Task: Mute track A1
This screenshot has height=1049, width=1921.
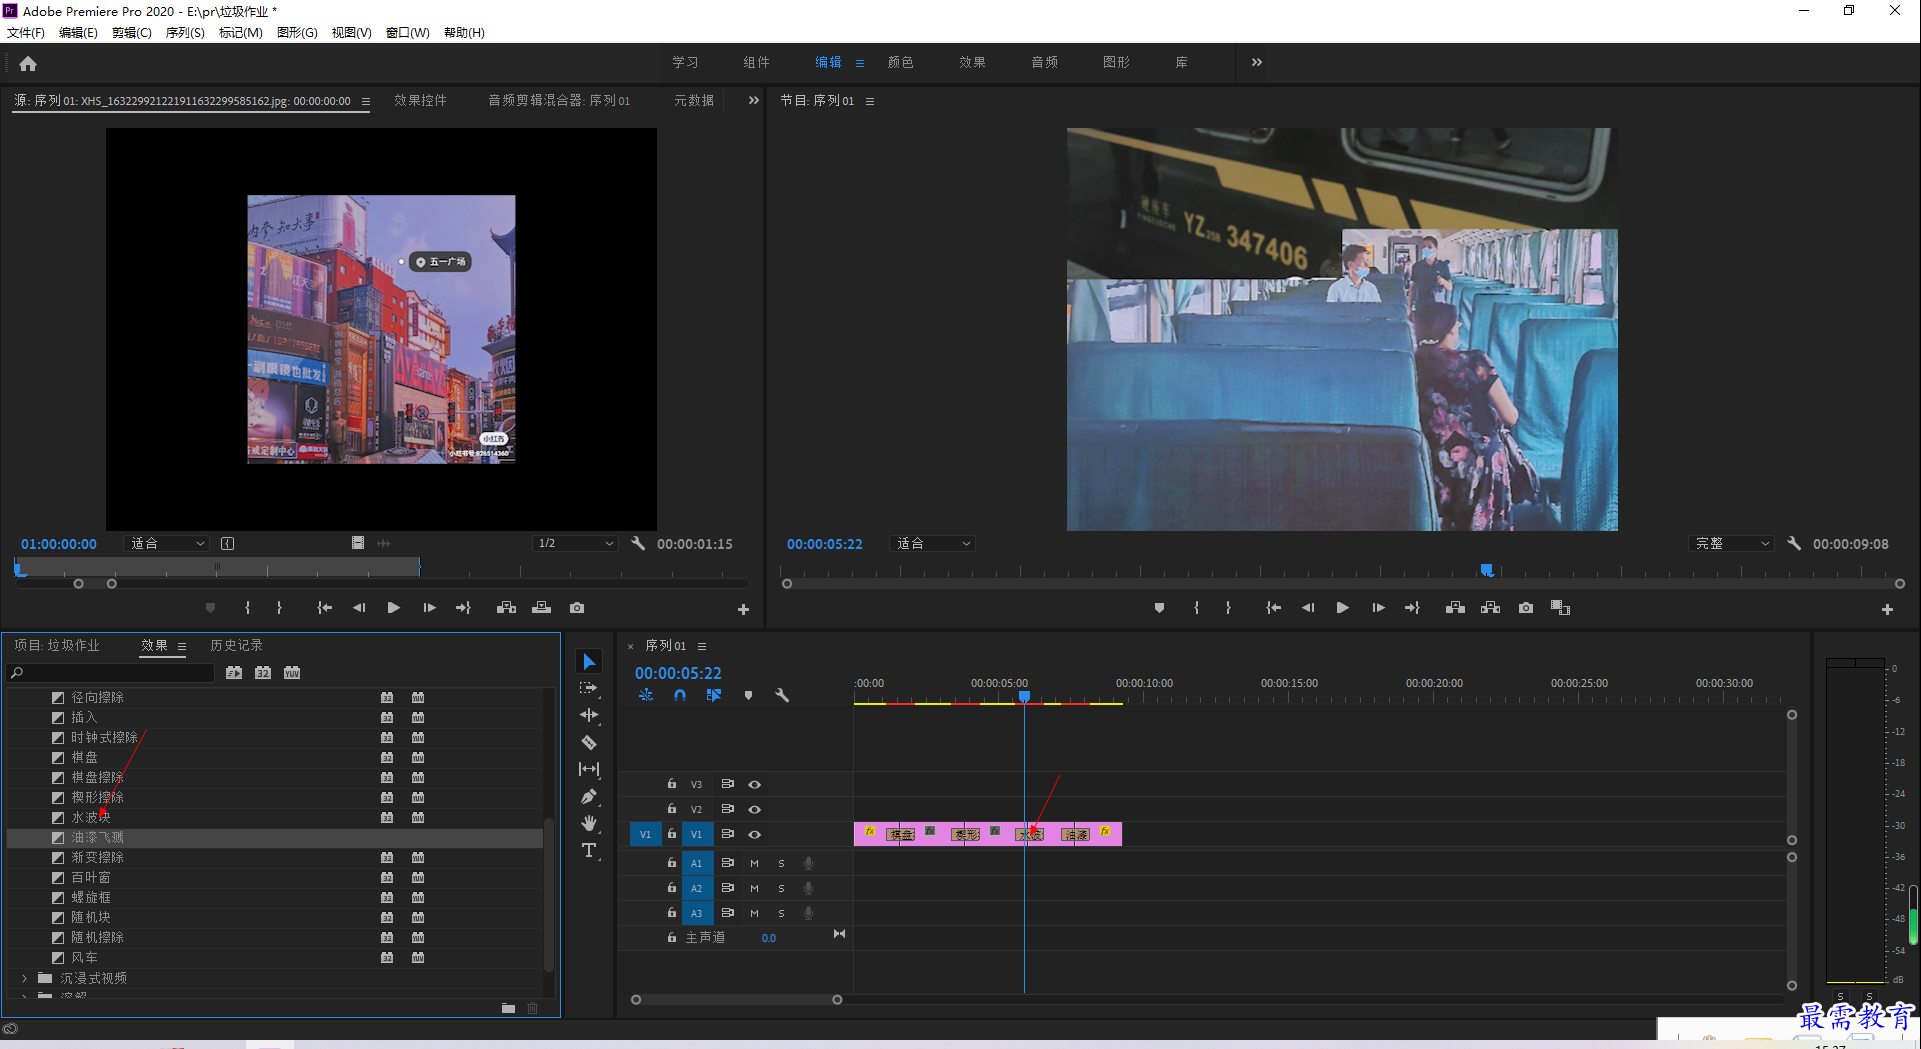Action: tap(755, 863)
